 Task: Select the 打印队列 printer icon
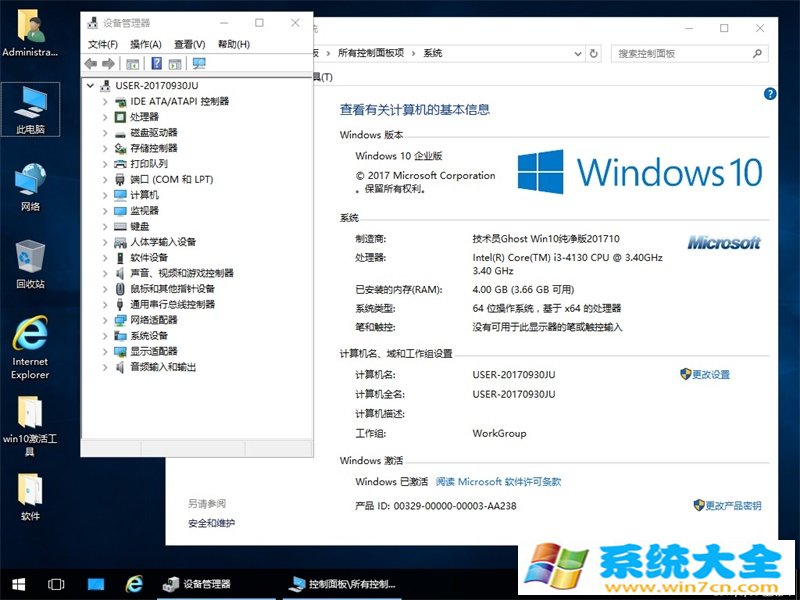[x=120, y=164]
